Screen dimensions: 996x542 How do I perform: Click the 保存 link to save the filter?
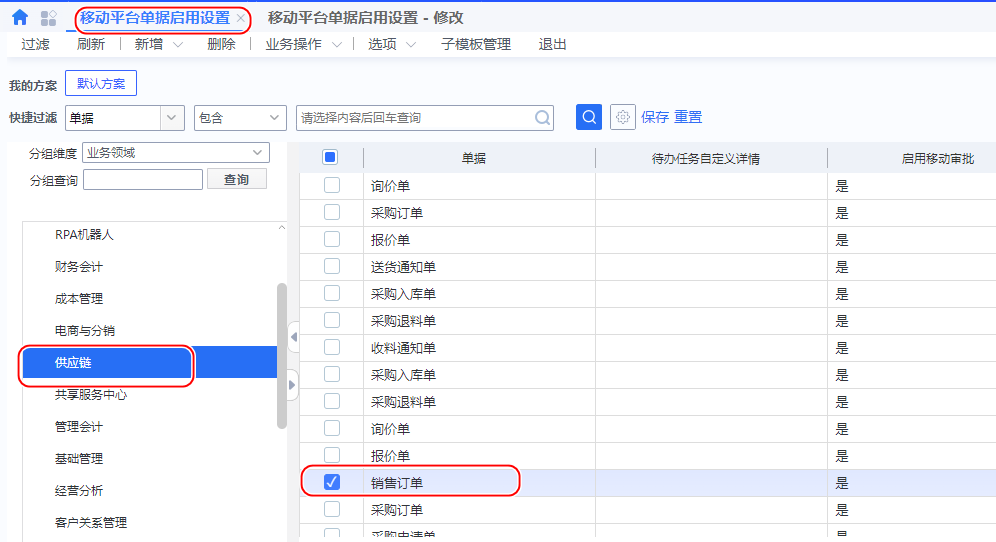coord(655,117)
